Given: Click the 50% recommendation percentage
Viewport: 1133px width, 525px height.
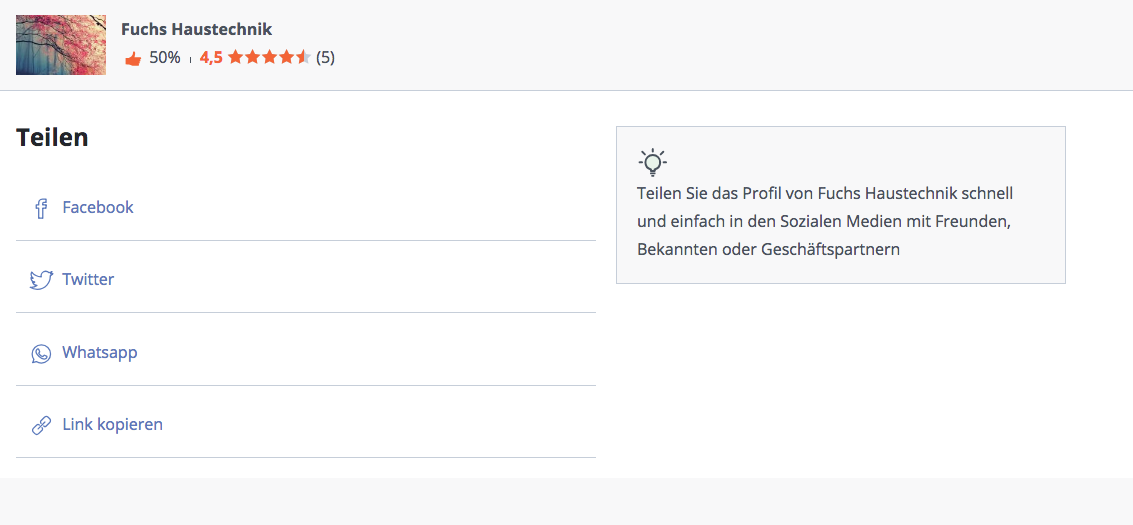Looking at the screenshot, I should pos(165,58).
